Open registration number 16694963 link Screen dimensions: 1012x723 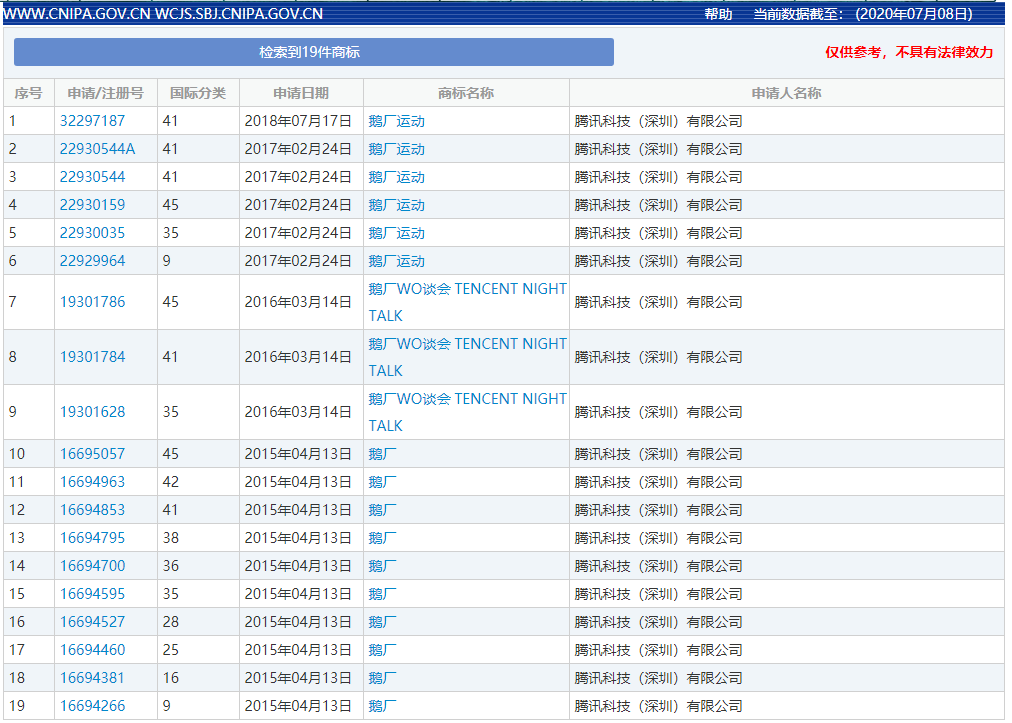92,482
